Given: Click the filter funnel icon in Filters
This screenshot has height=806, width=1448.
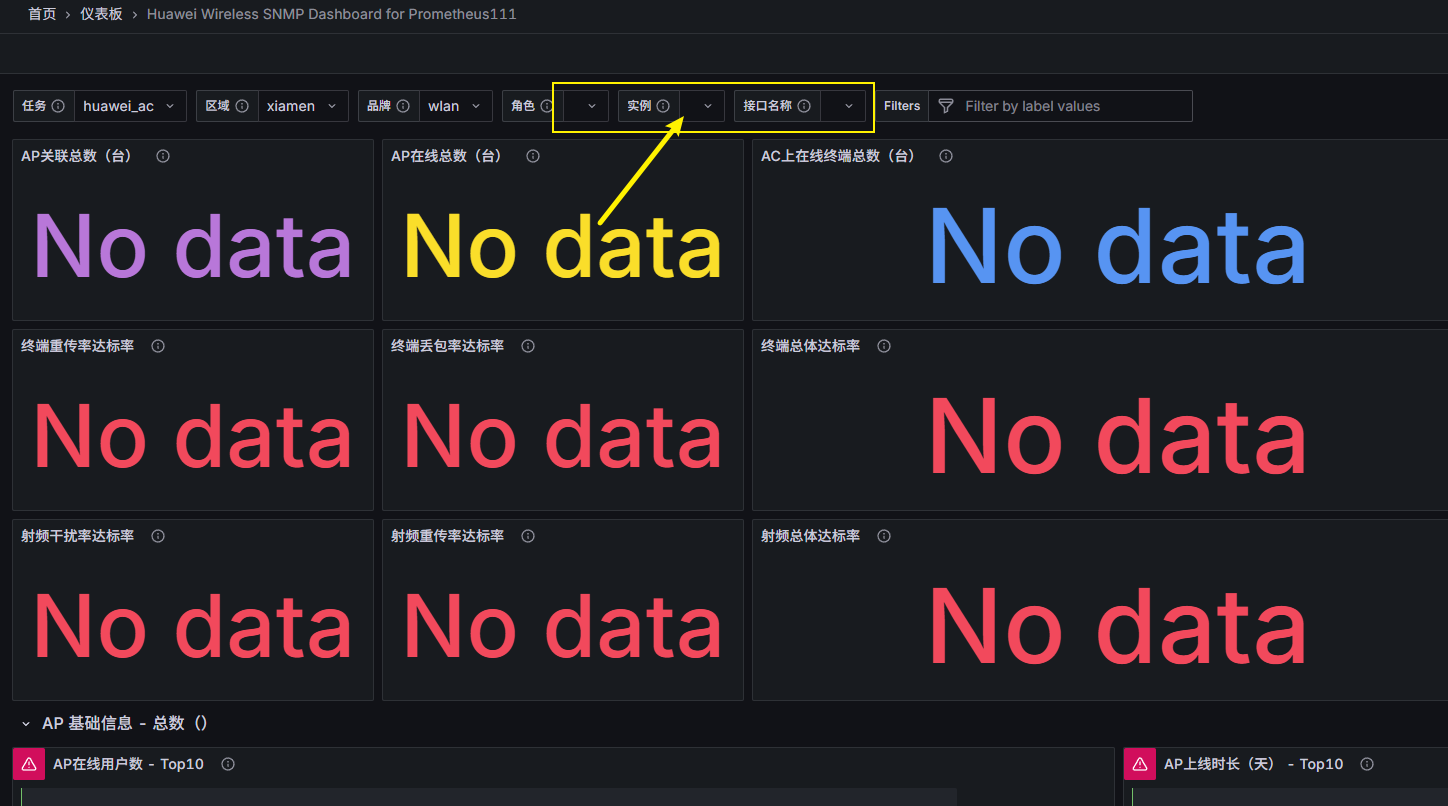Looking at the screenshot, I should 946,106.
